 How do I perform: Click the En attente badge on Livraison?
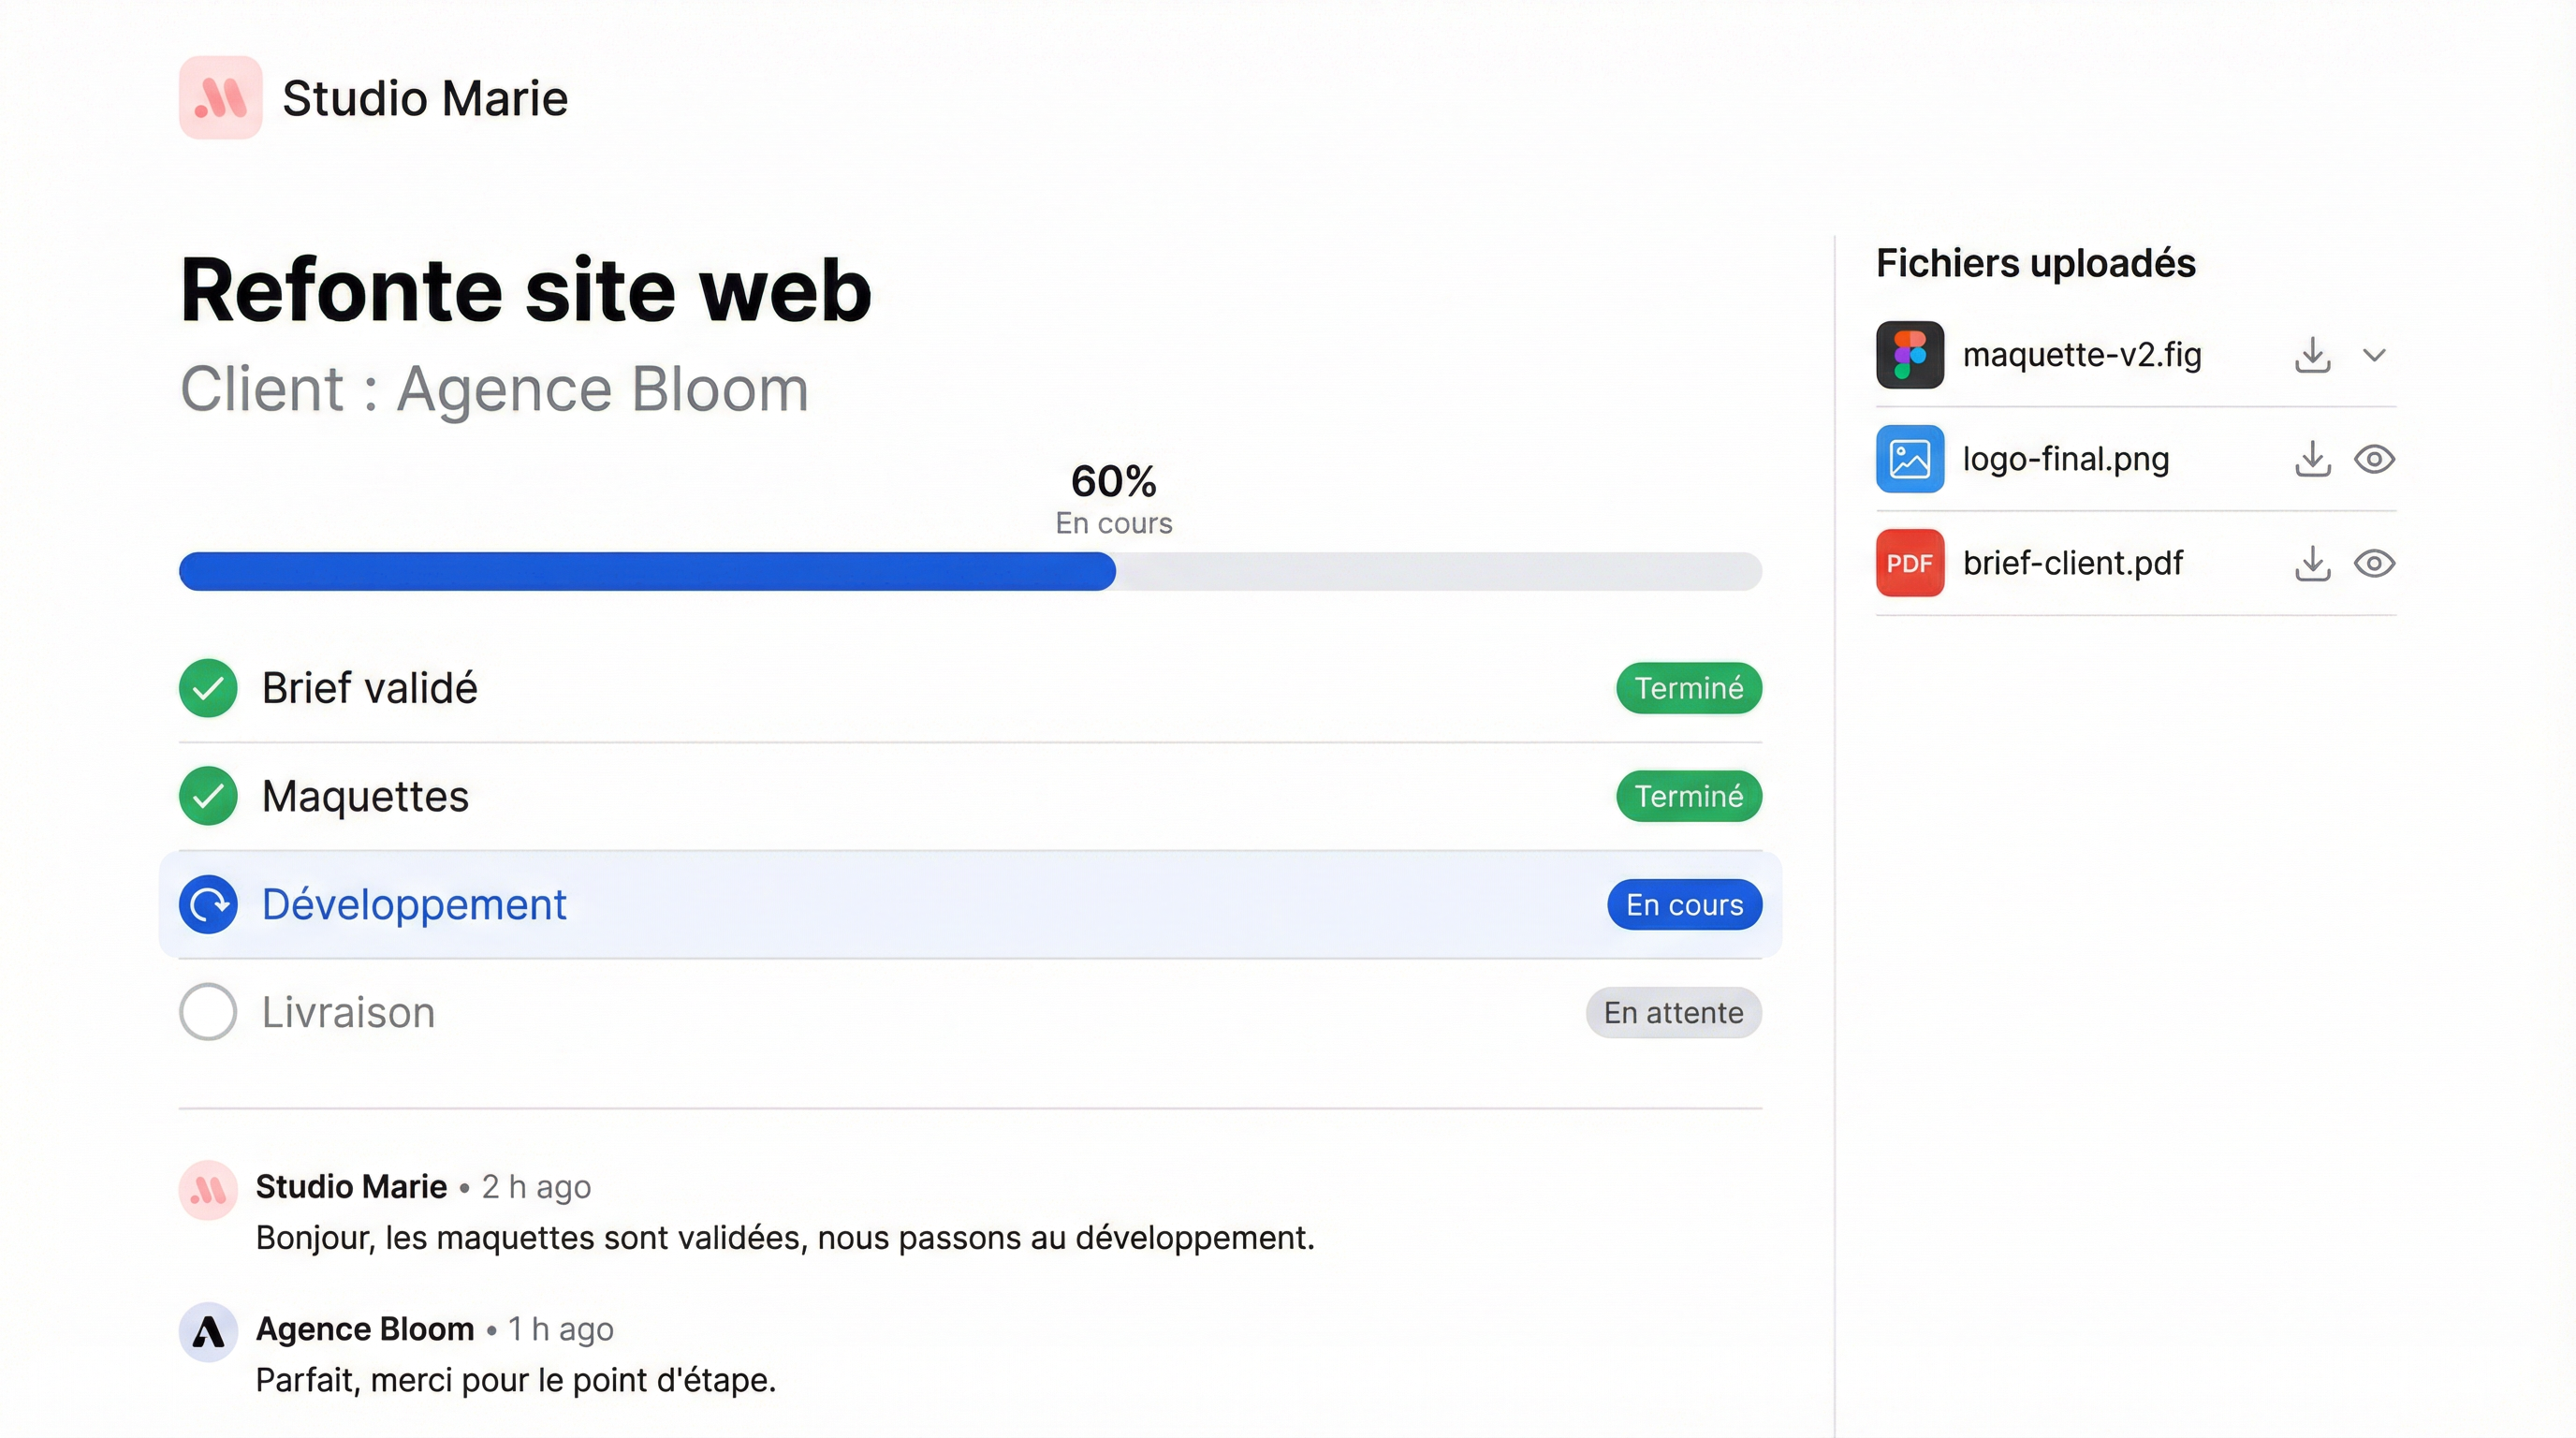[x=1673, y=1011]
